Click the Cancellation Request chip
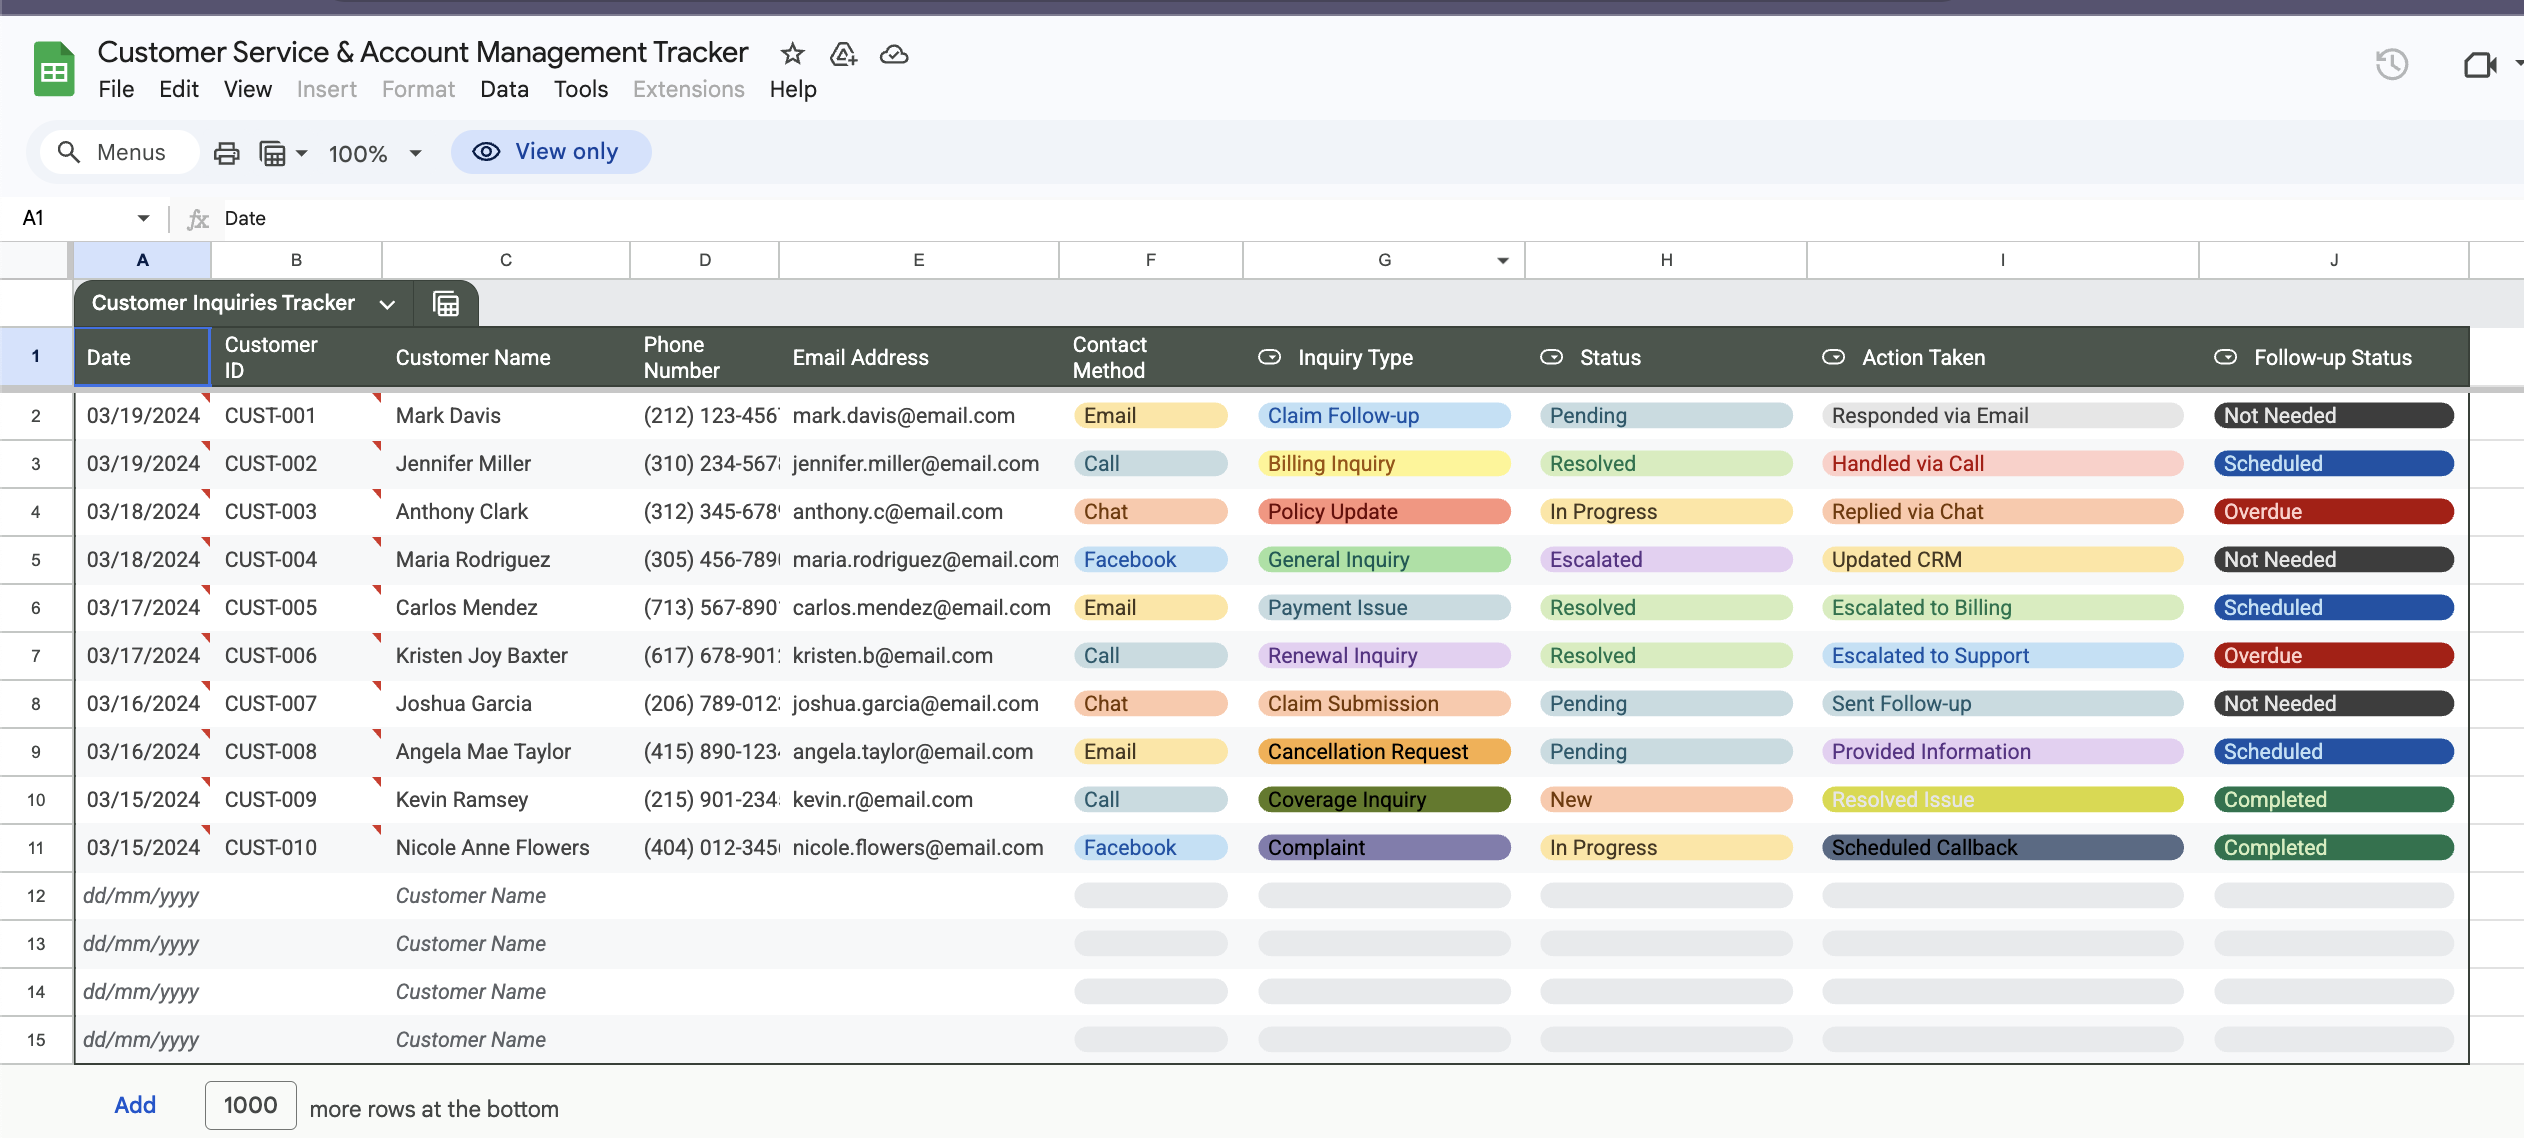The height and width of the screenshot is (1138, 2524). tap(1384, 752)
